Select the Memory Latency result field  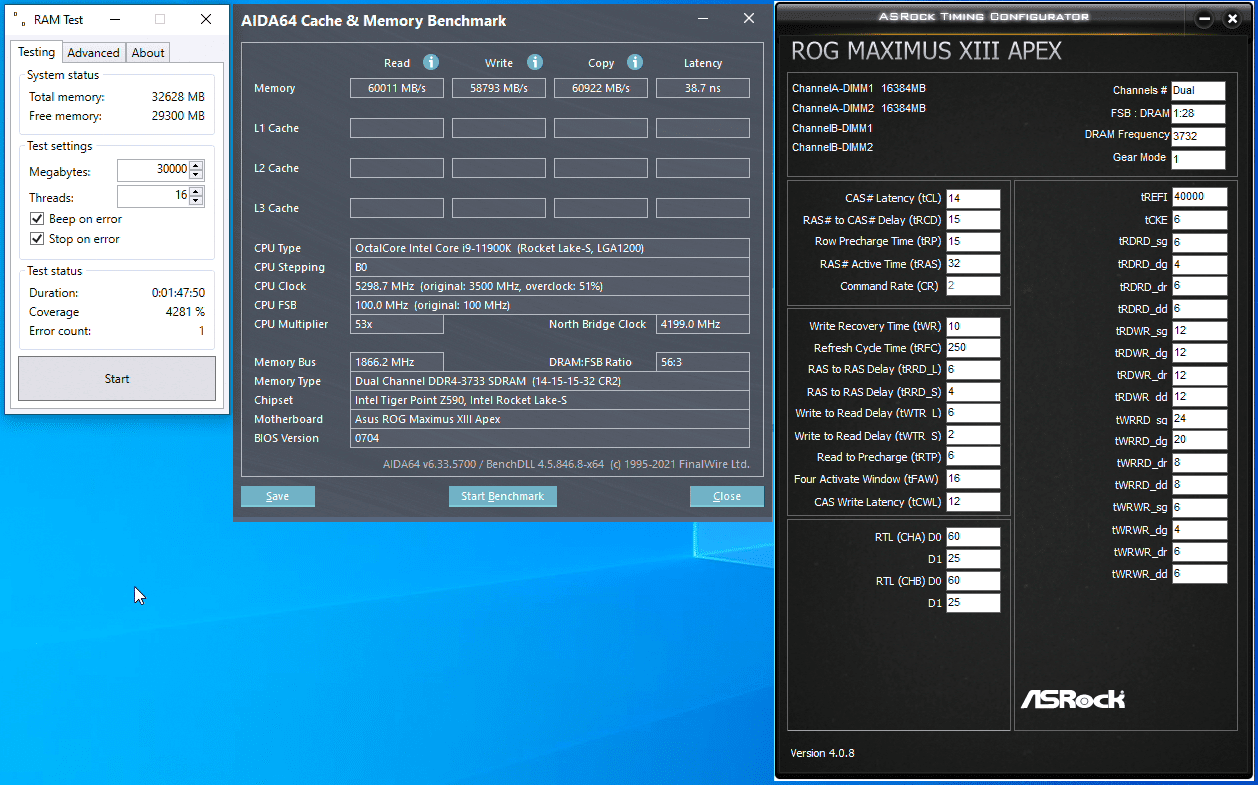[x=703, y=88]
